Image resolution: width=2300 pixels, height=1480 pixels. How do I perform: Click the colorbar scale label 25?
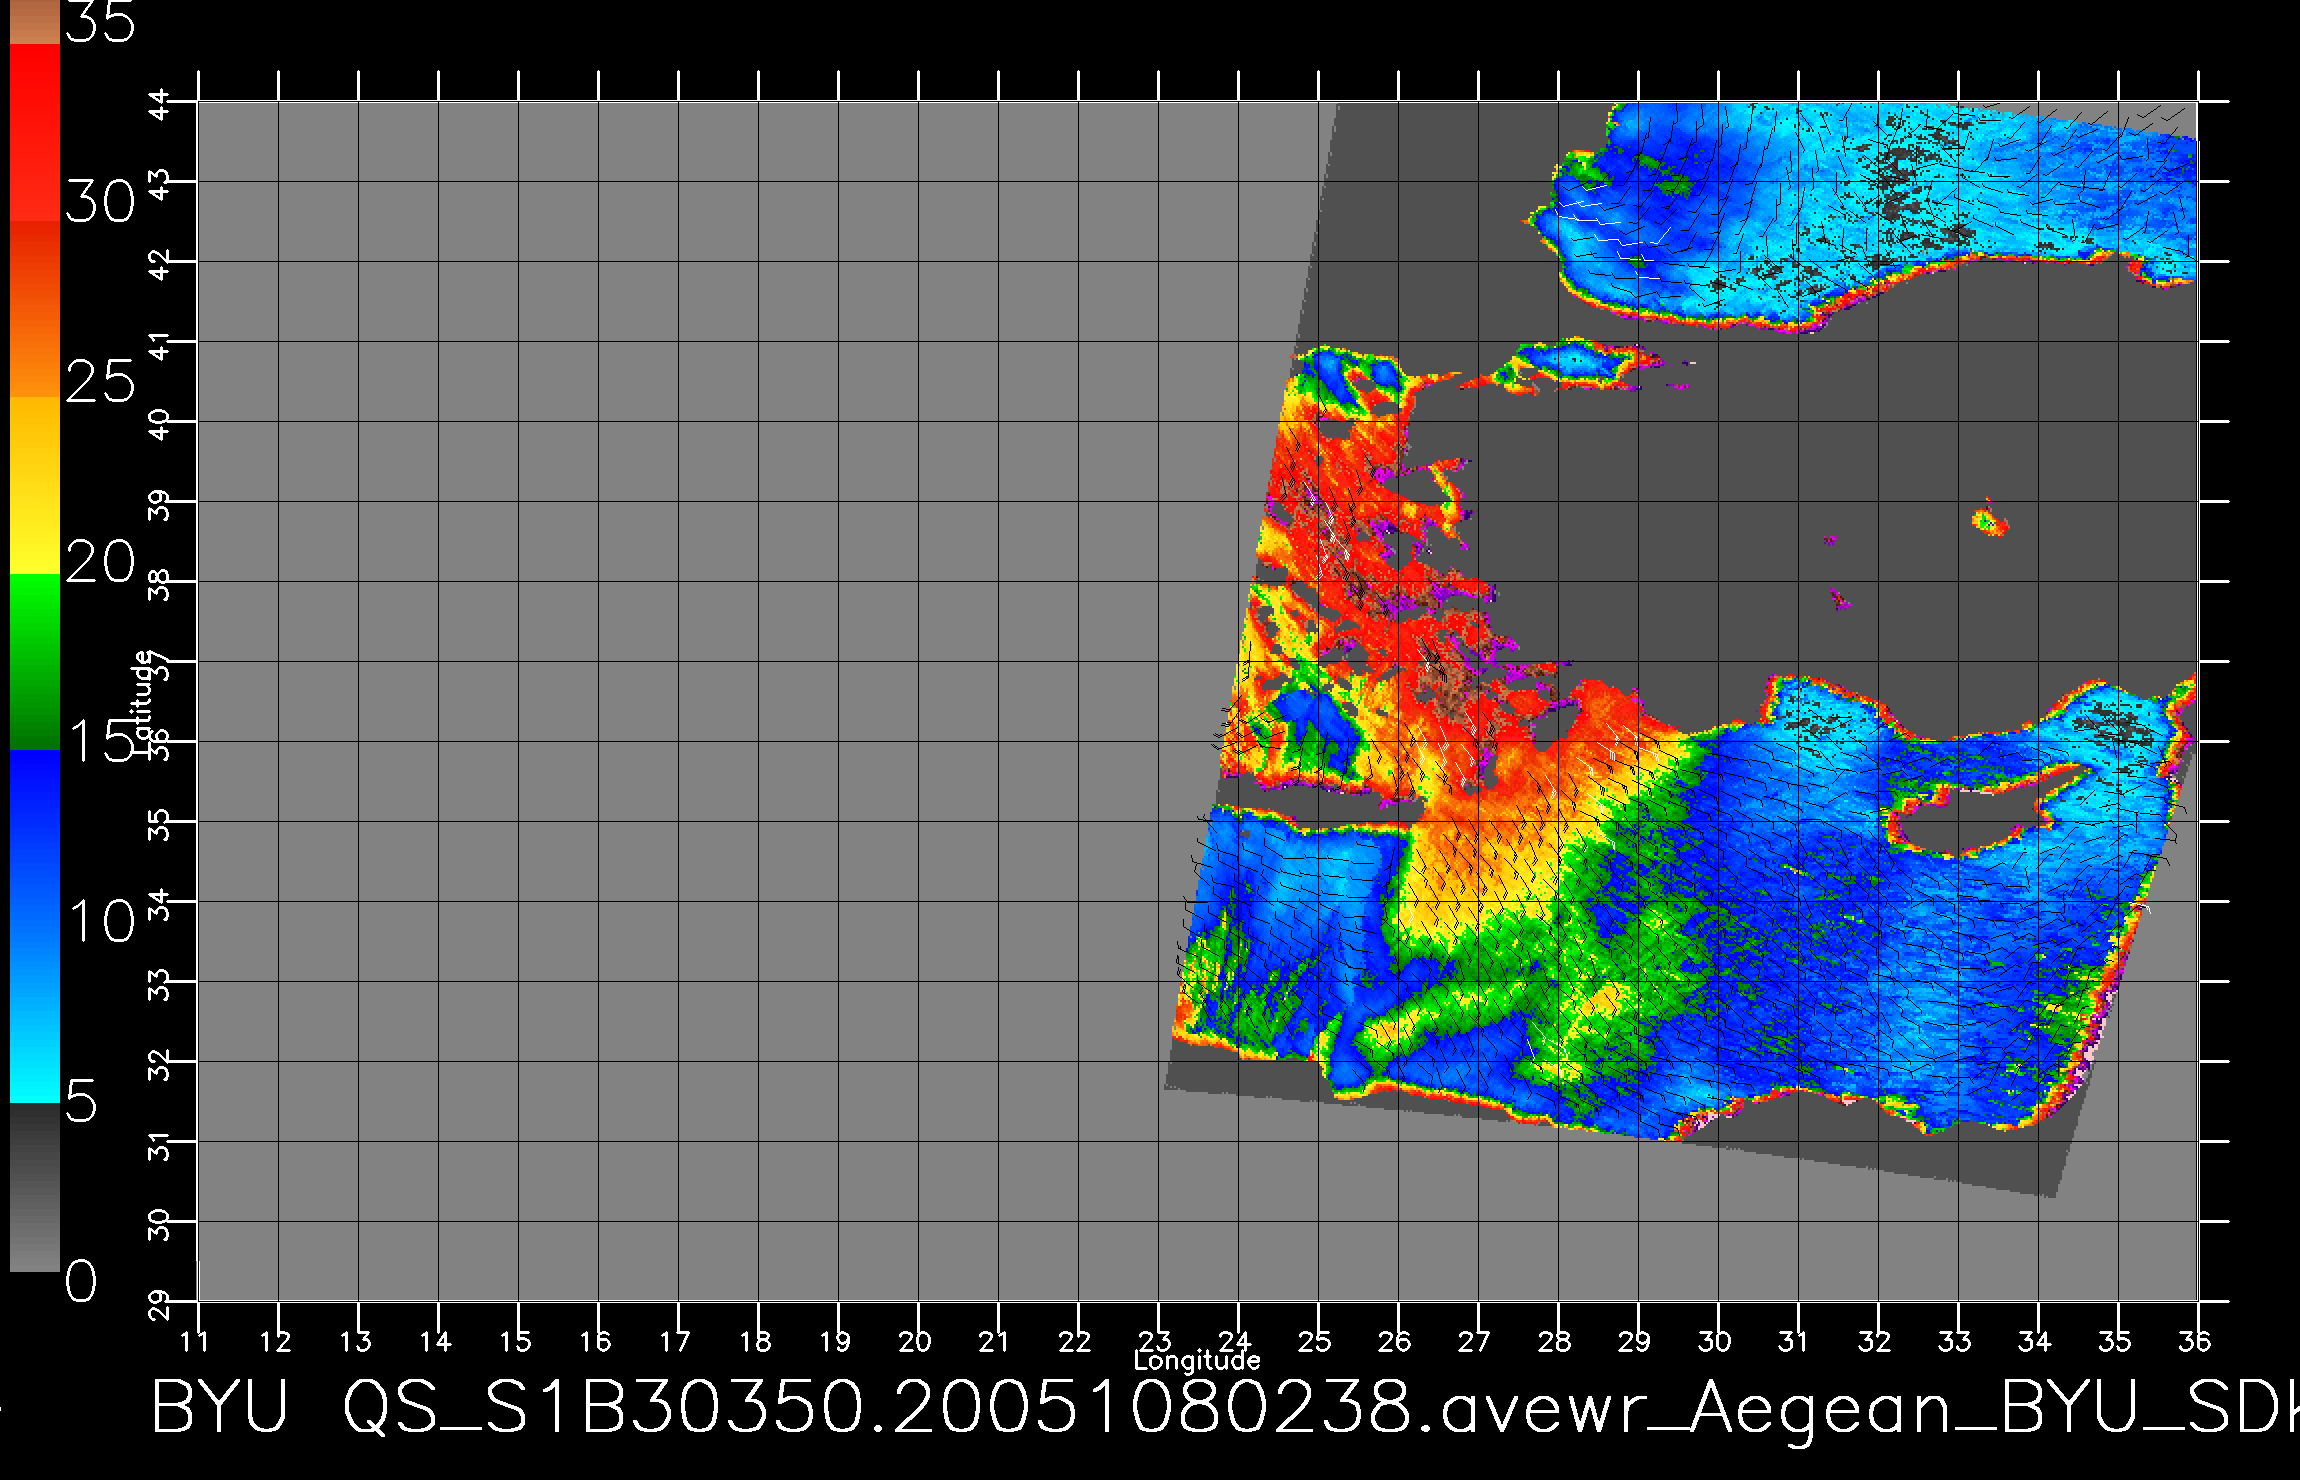(100, 382)
